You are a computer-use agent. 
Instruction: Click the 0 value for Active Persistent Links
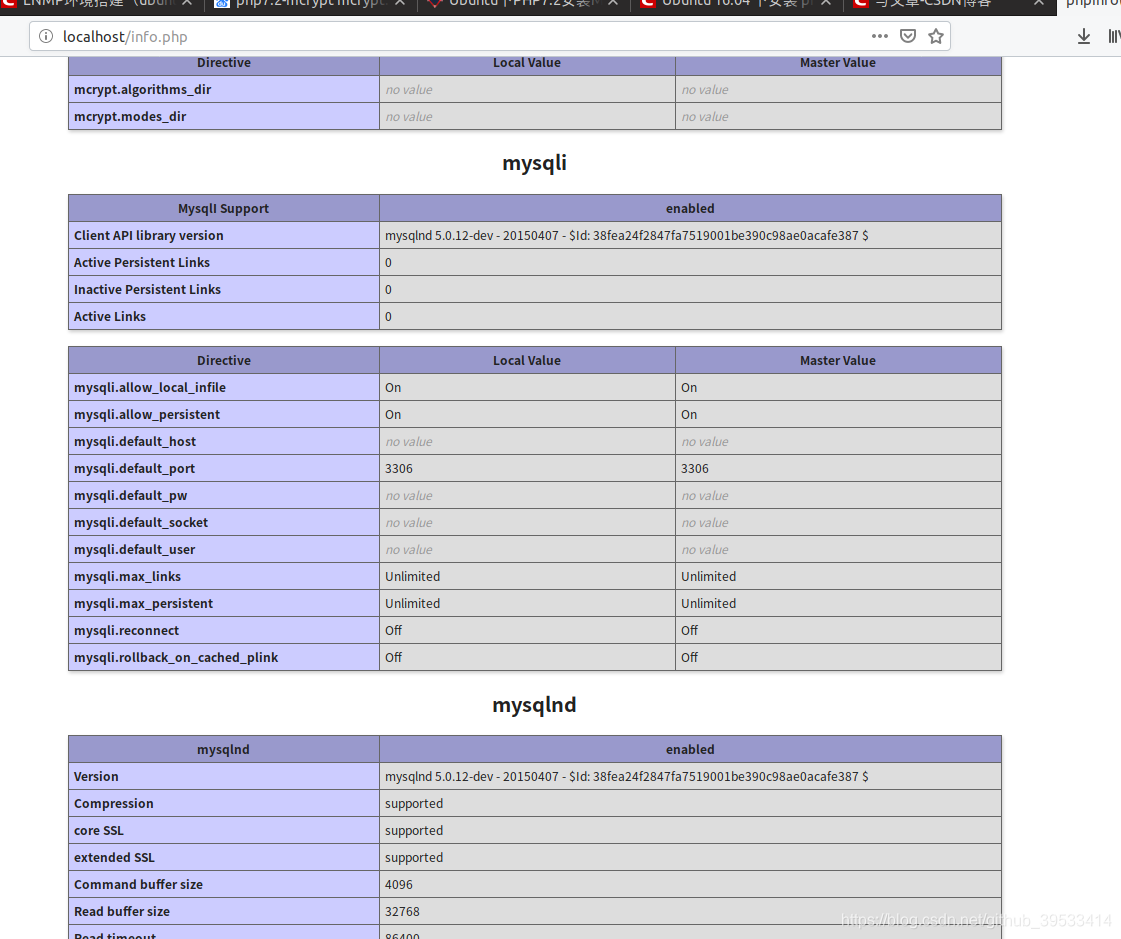pos(388,262)
